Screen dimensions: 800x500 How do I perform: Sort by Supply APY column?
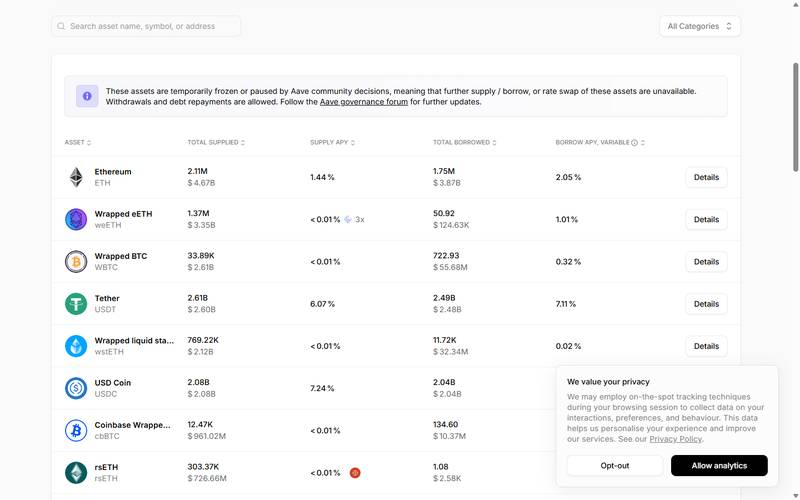click(332, 142)
